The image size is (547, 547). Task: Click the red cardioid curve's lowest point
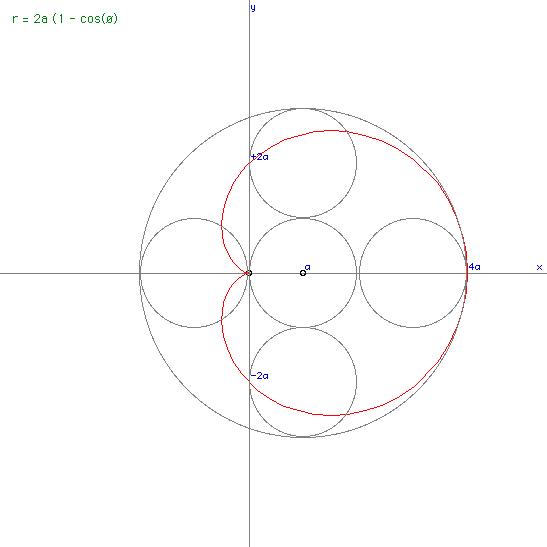click(331, 415)
